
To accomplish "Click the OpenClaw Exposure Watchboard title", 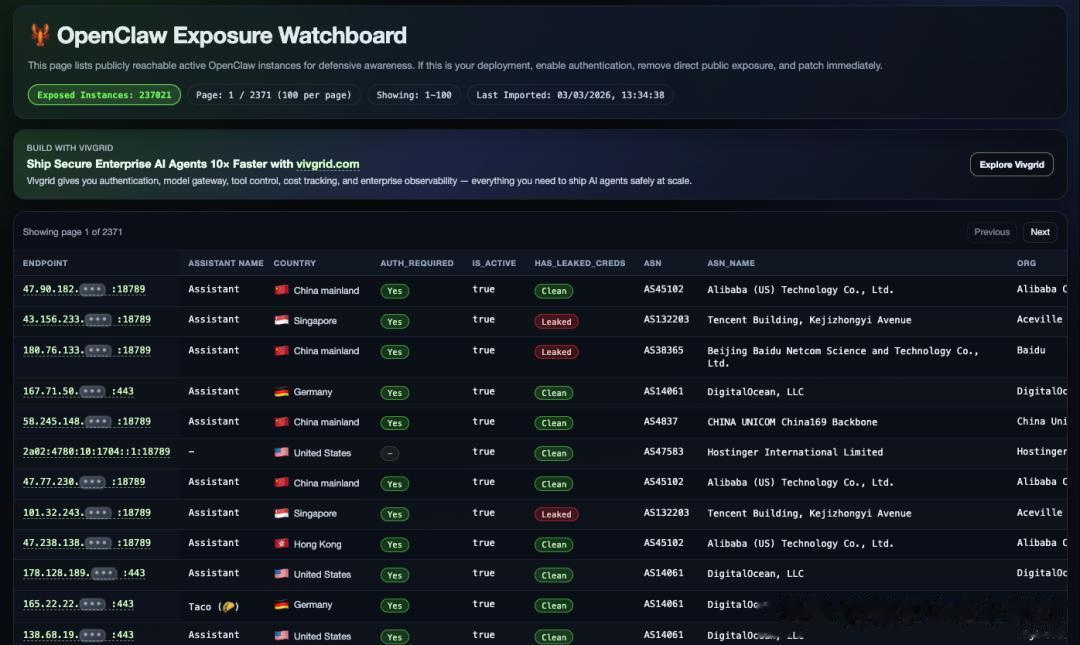I will 231,35.
